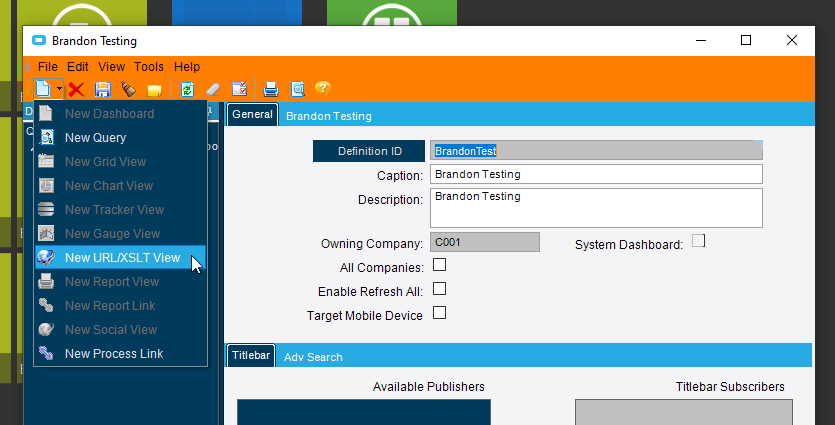This screenshot has width=835, height=425.
Task: Click the yellow sticky note Memo icon
Action: (154, 89)
